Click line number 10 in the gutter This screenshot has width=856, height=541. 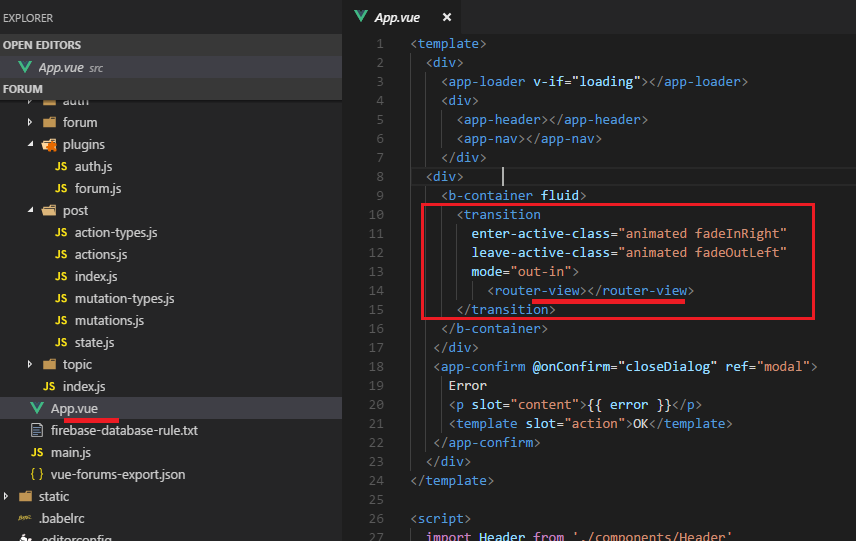tap(376, 215)
